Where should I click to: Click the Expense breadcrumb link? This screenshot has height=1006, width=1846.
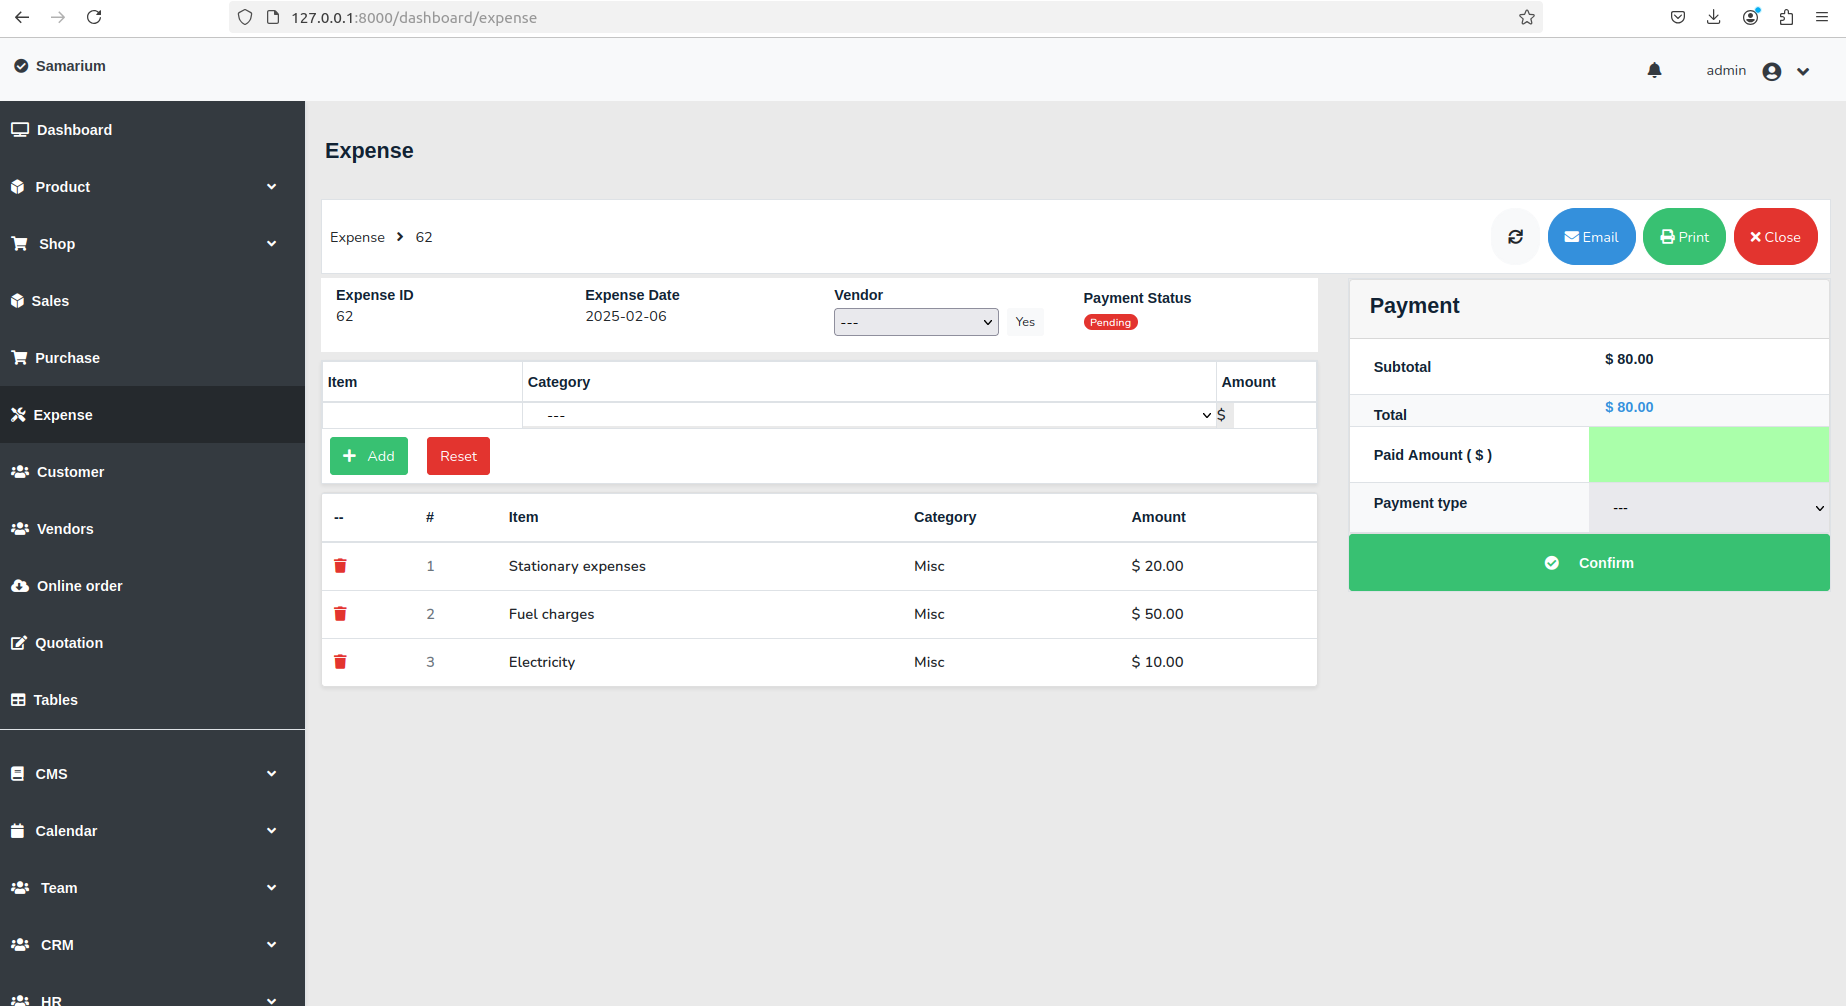357,237
